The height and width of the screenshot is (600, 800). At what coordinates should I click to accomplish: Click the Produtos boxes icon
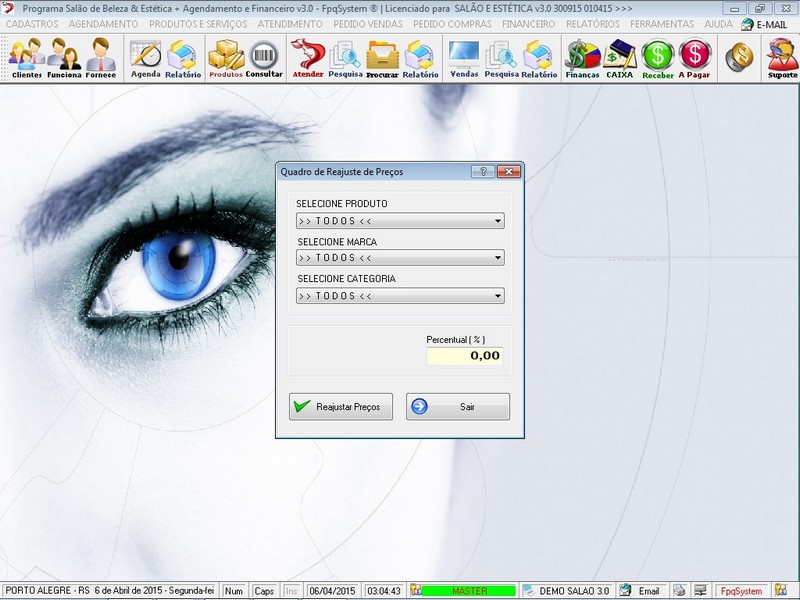pos(226,58)
